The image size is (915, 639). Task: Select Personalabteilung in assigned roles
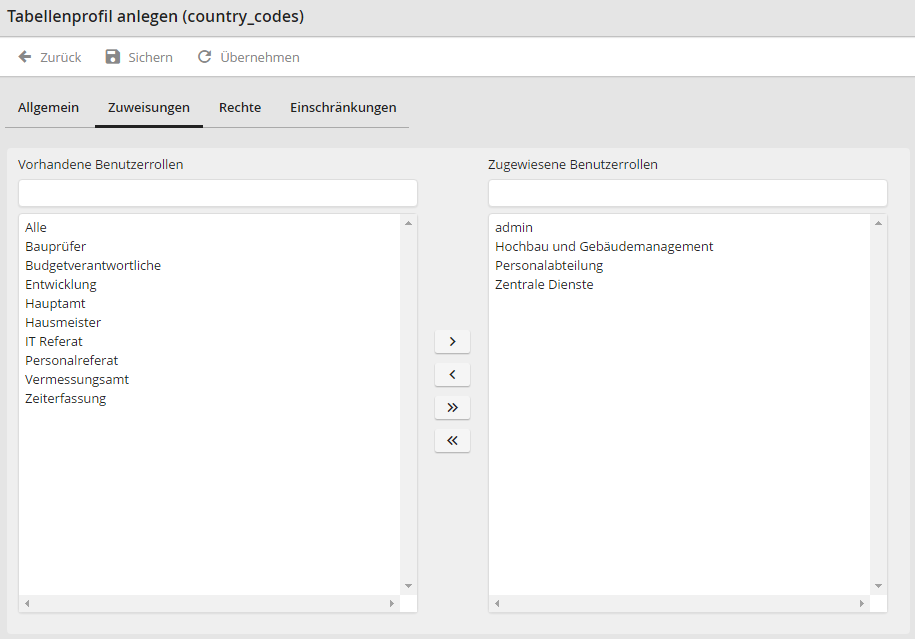(x=549, y=266)
